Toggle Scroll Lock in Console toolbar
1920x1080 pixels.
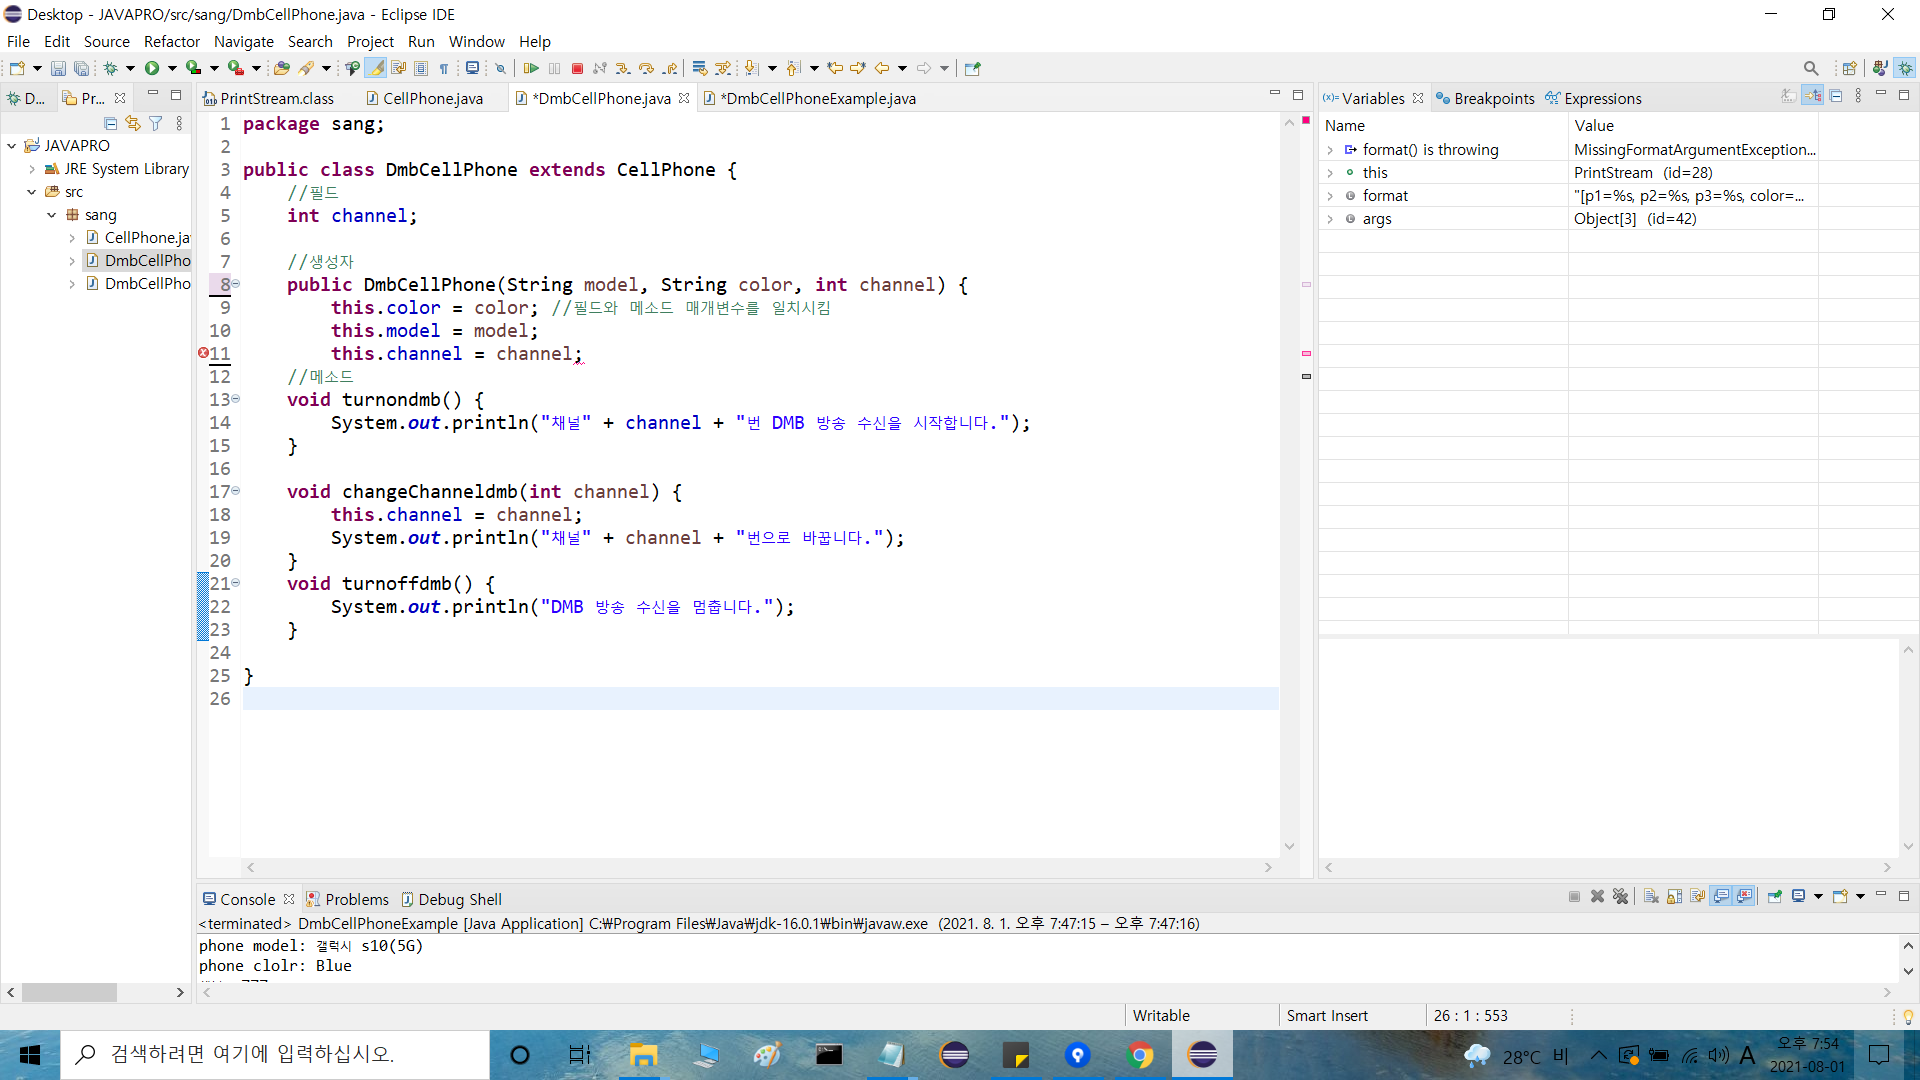click(1674, 896)
